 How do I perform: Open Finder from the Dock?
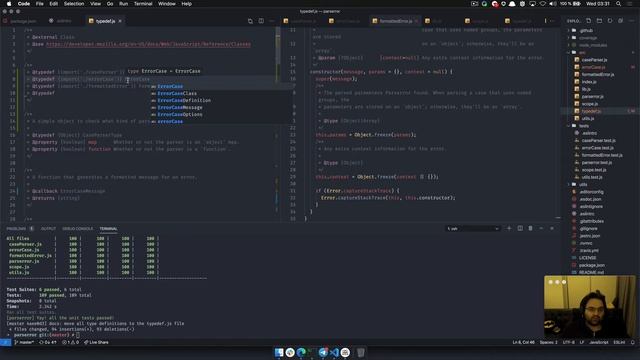click(279, 352)
